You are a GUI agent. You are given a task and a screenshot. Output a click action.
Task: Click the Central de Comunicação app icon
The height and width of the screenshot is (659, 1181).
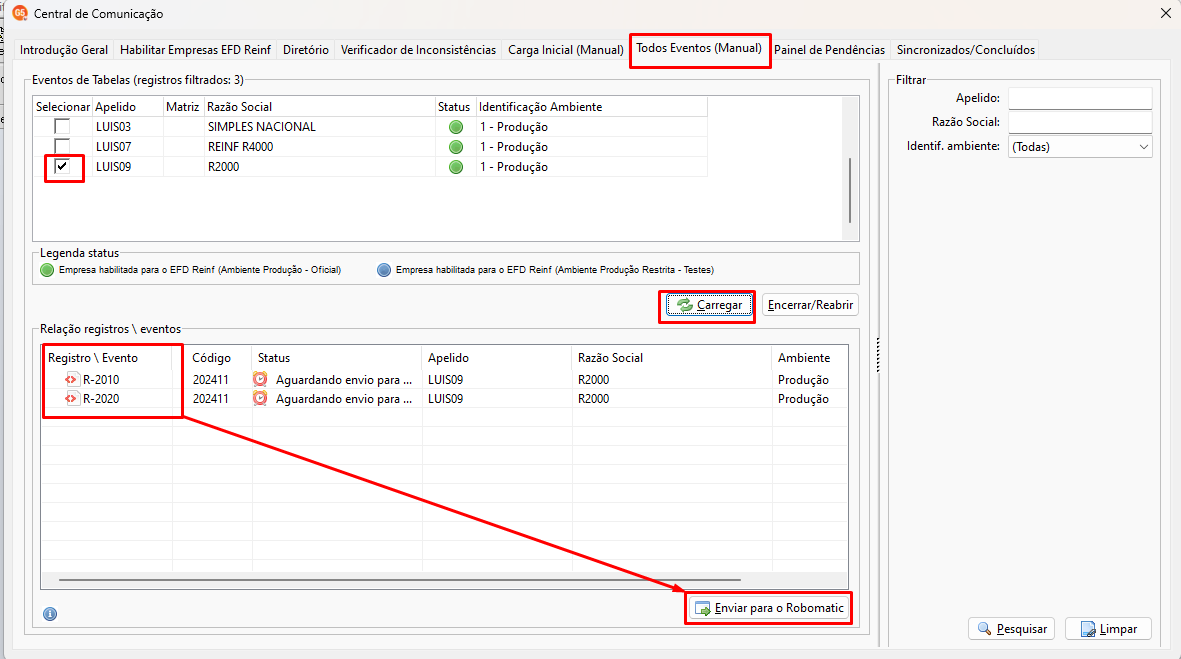click(x=20, y=14)
